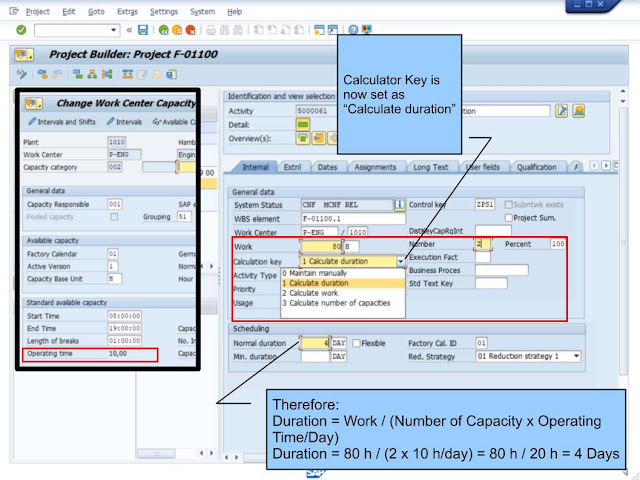Screen dimensions: 640x480
Task: Click the first Overview(s) icon button
Action: 302,138
